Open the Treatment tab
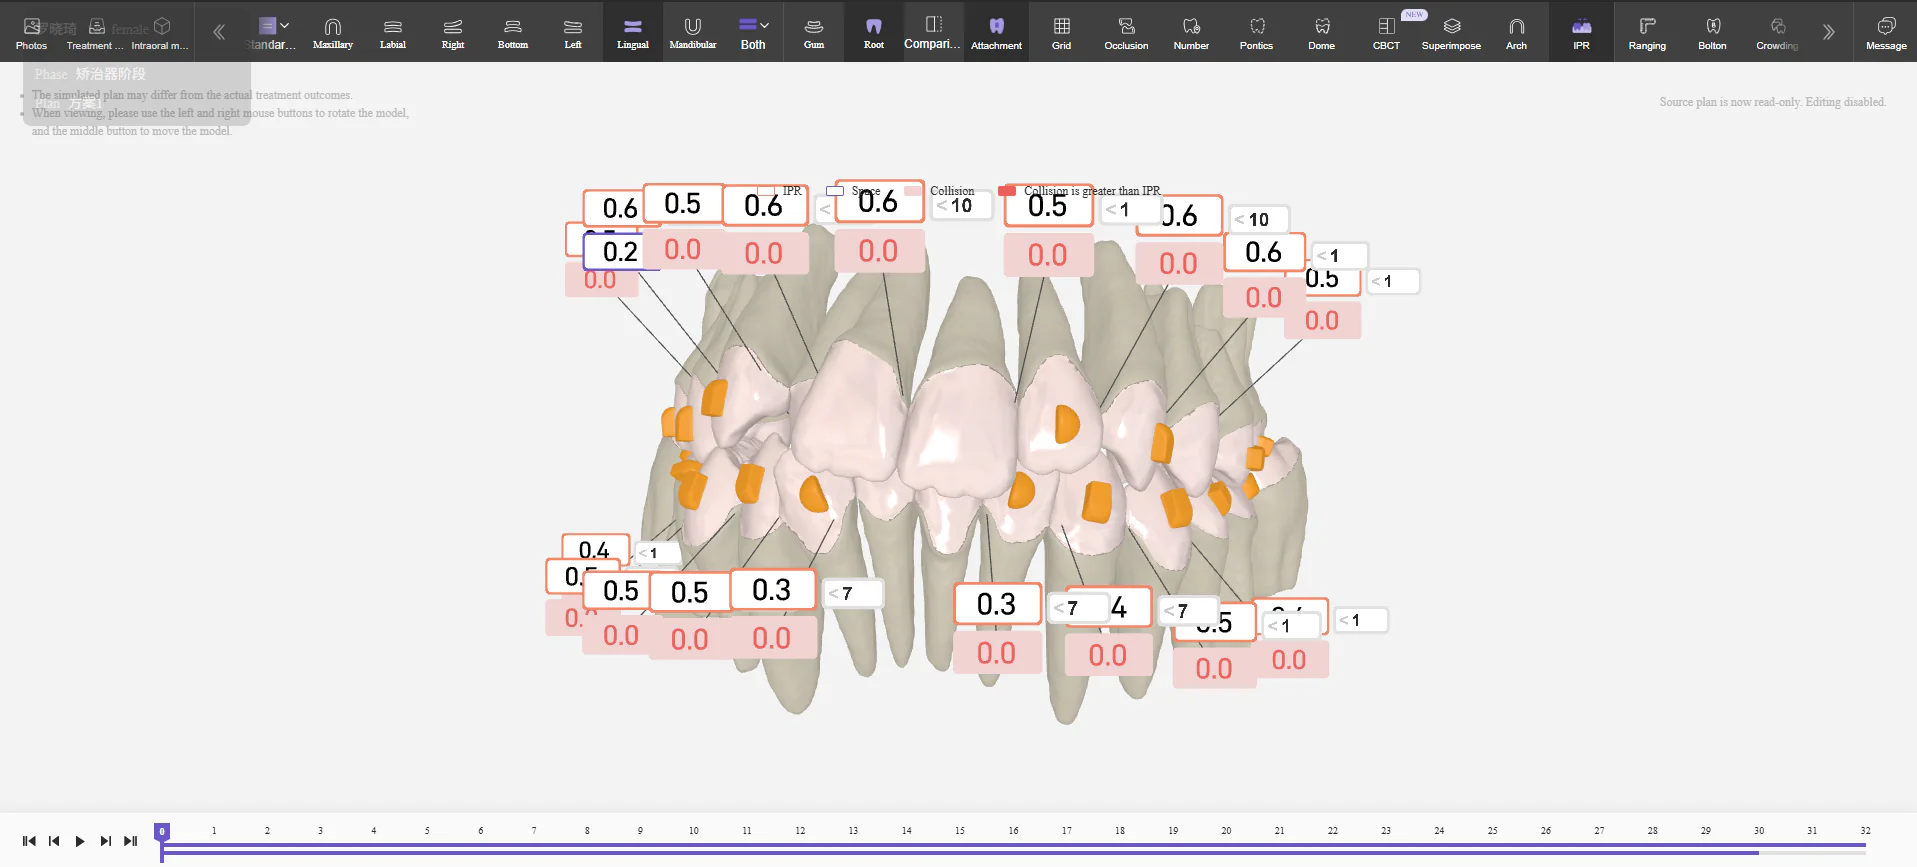The width and height of the screenshot is (1917, 867). (x=94, y=34)
